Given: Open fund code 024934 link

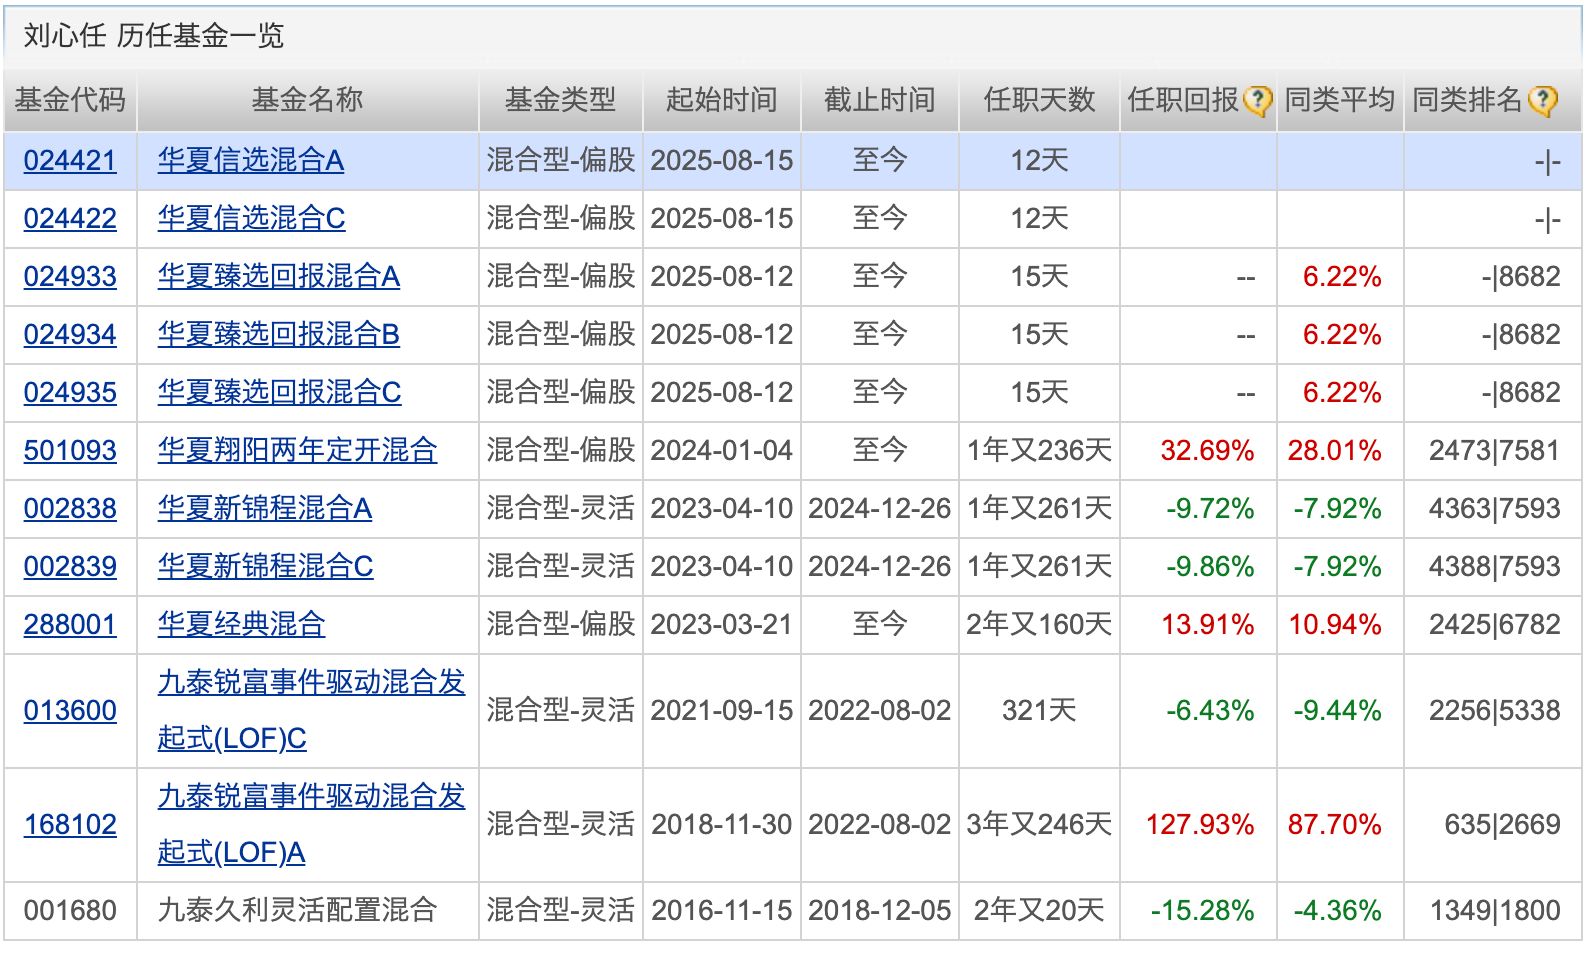Looking at the screenshot, I should [x=70, y=334].
